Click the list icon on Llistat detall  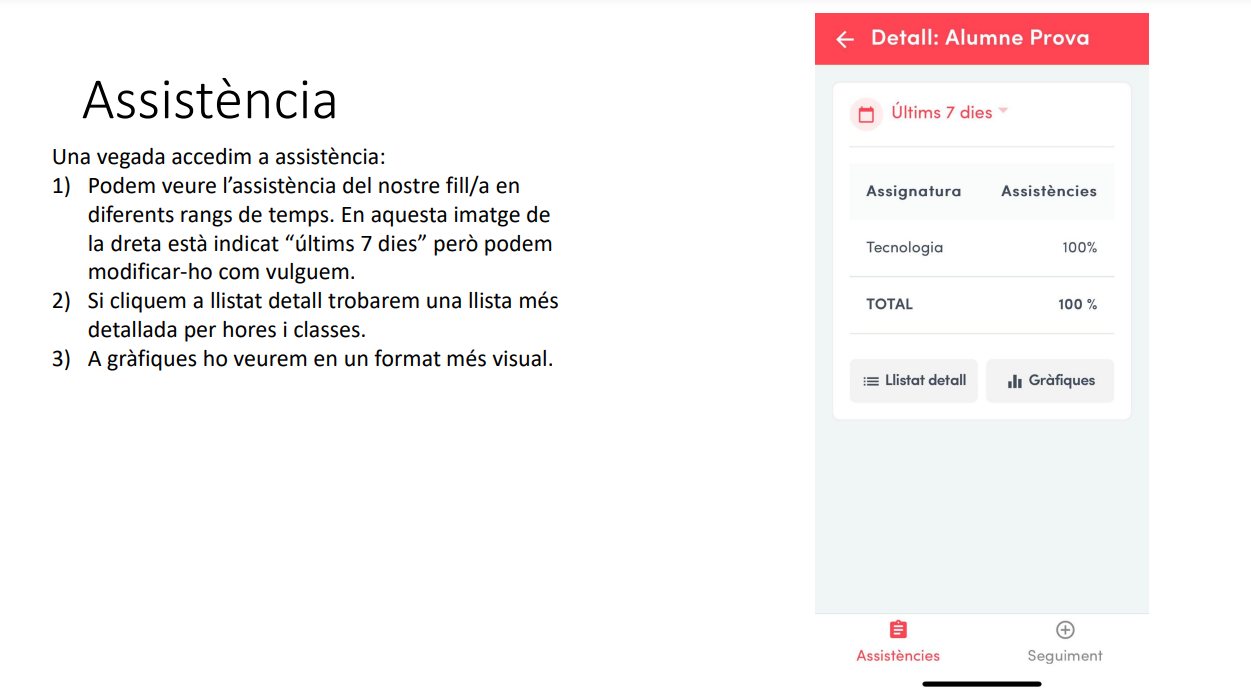(871, 381)
